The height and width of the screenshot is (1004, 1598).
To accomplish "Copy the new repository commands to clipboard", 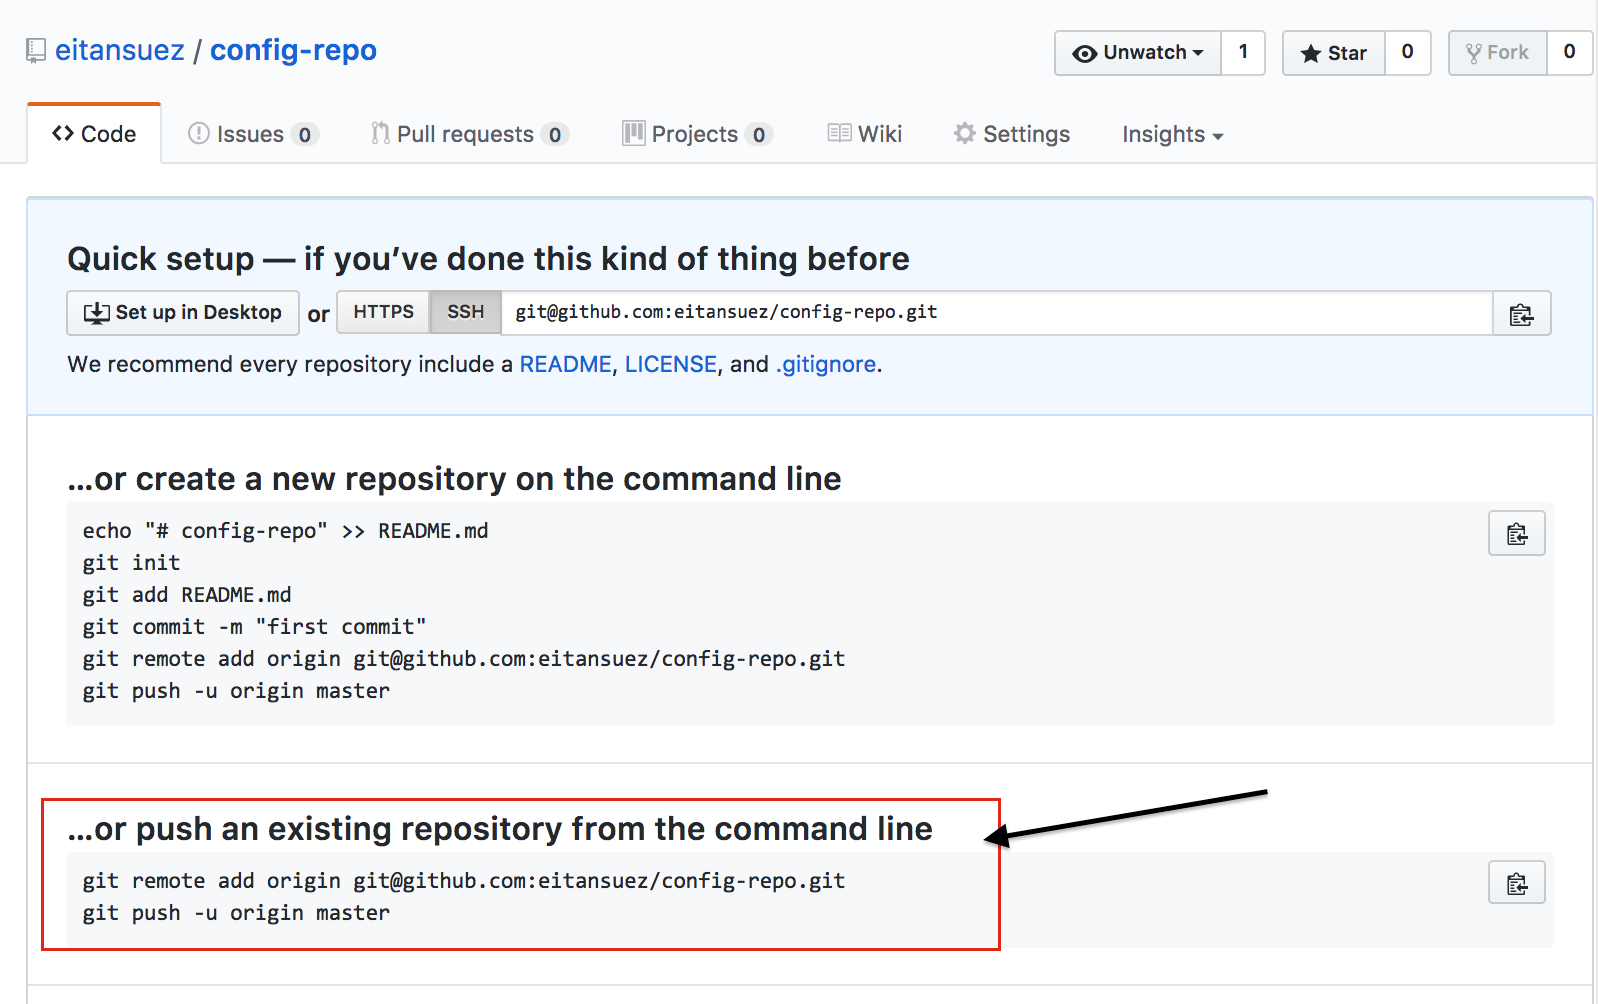I will pos(1516,533).
